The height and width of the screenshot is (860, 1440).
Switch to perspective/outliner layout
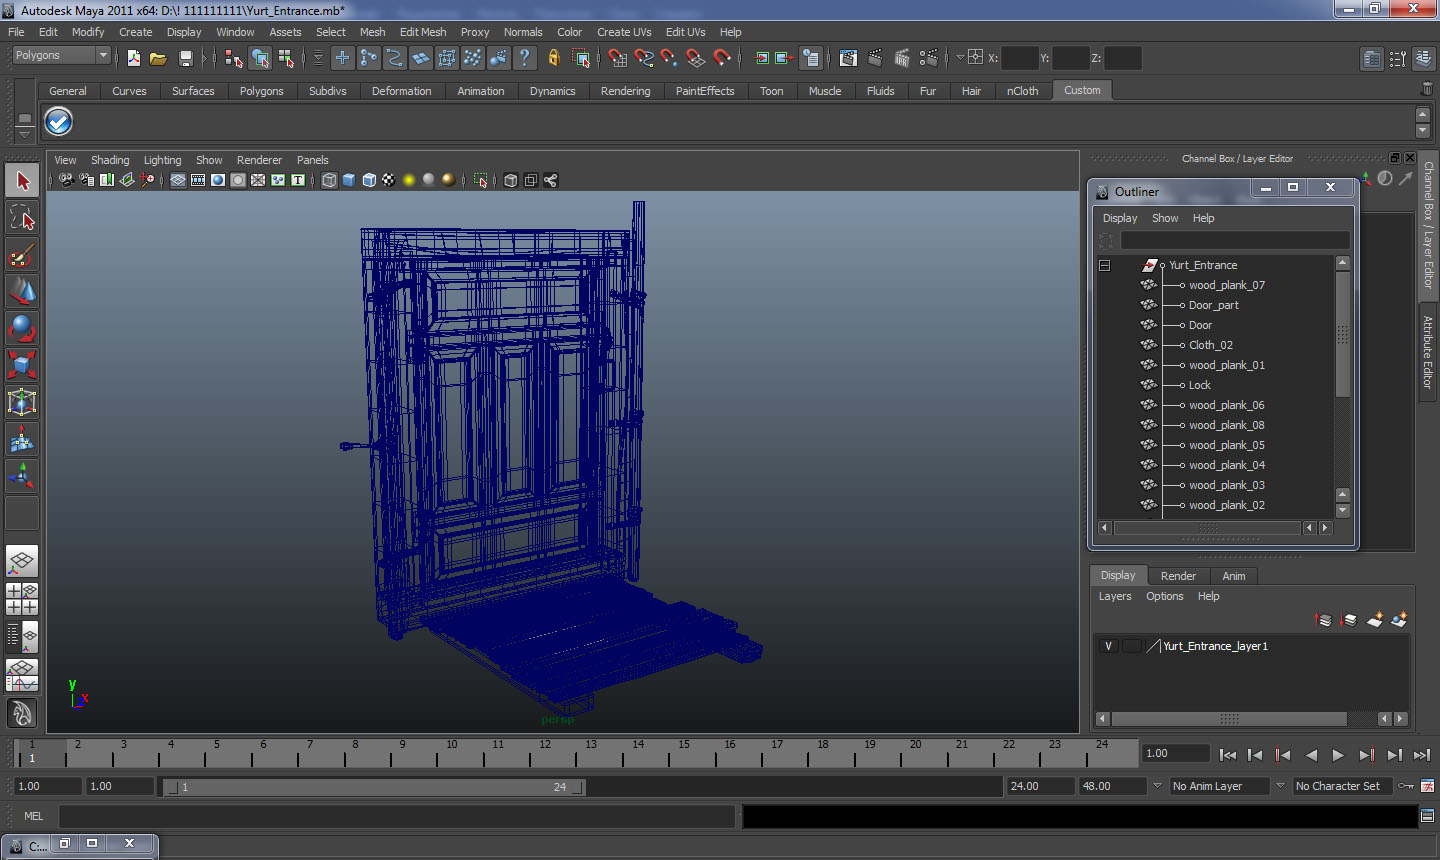pyautogui.click(x=22, y=635)
